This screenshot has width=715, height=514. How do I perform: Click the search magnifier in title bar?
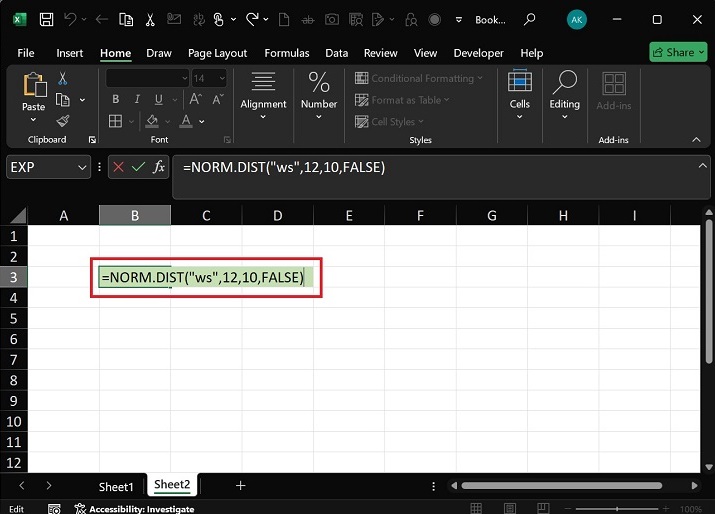[x=529, y=19]
